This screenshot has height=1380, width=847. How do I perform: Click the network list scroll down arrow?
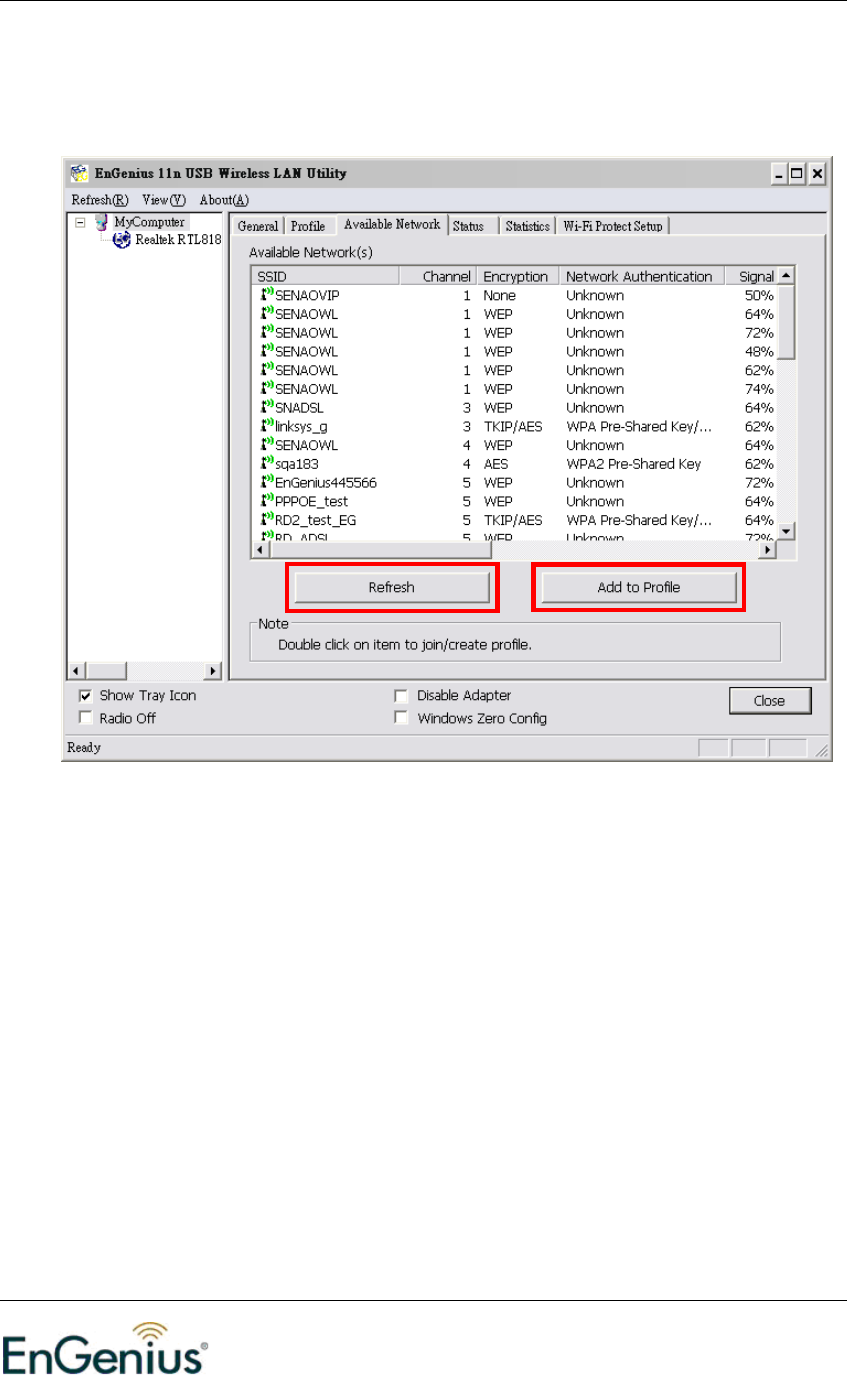(x=787, y=532)
